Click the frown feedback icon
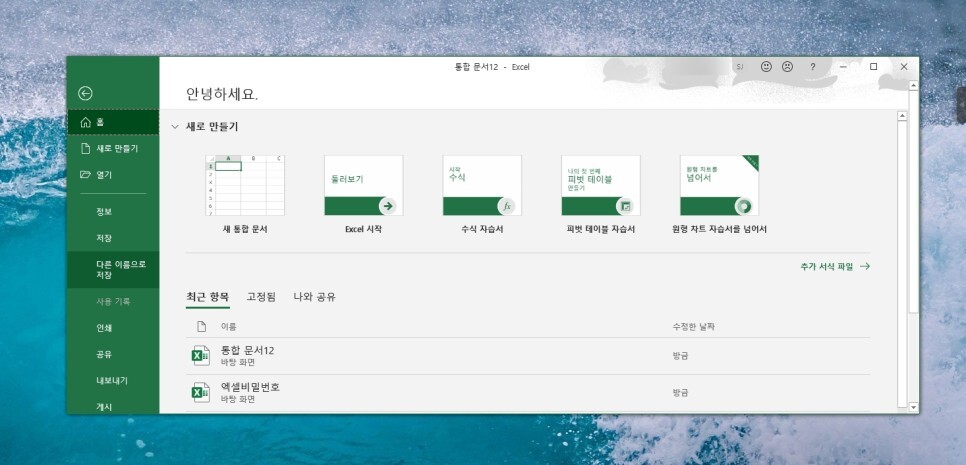 [x=787, y=67]
